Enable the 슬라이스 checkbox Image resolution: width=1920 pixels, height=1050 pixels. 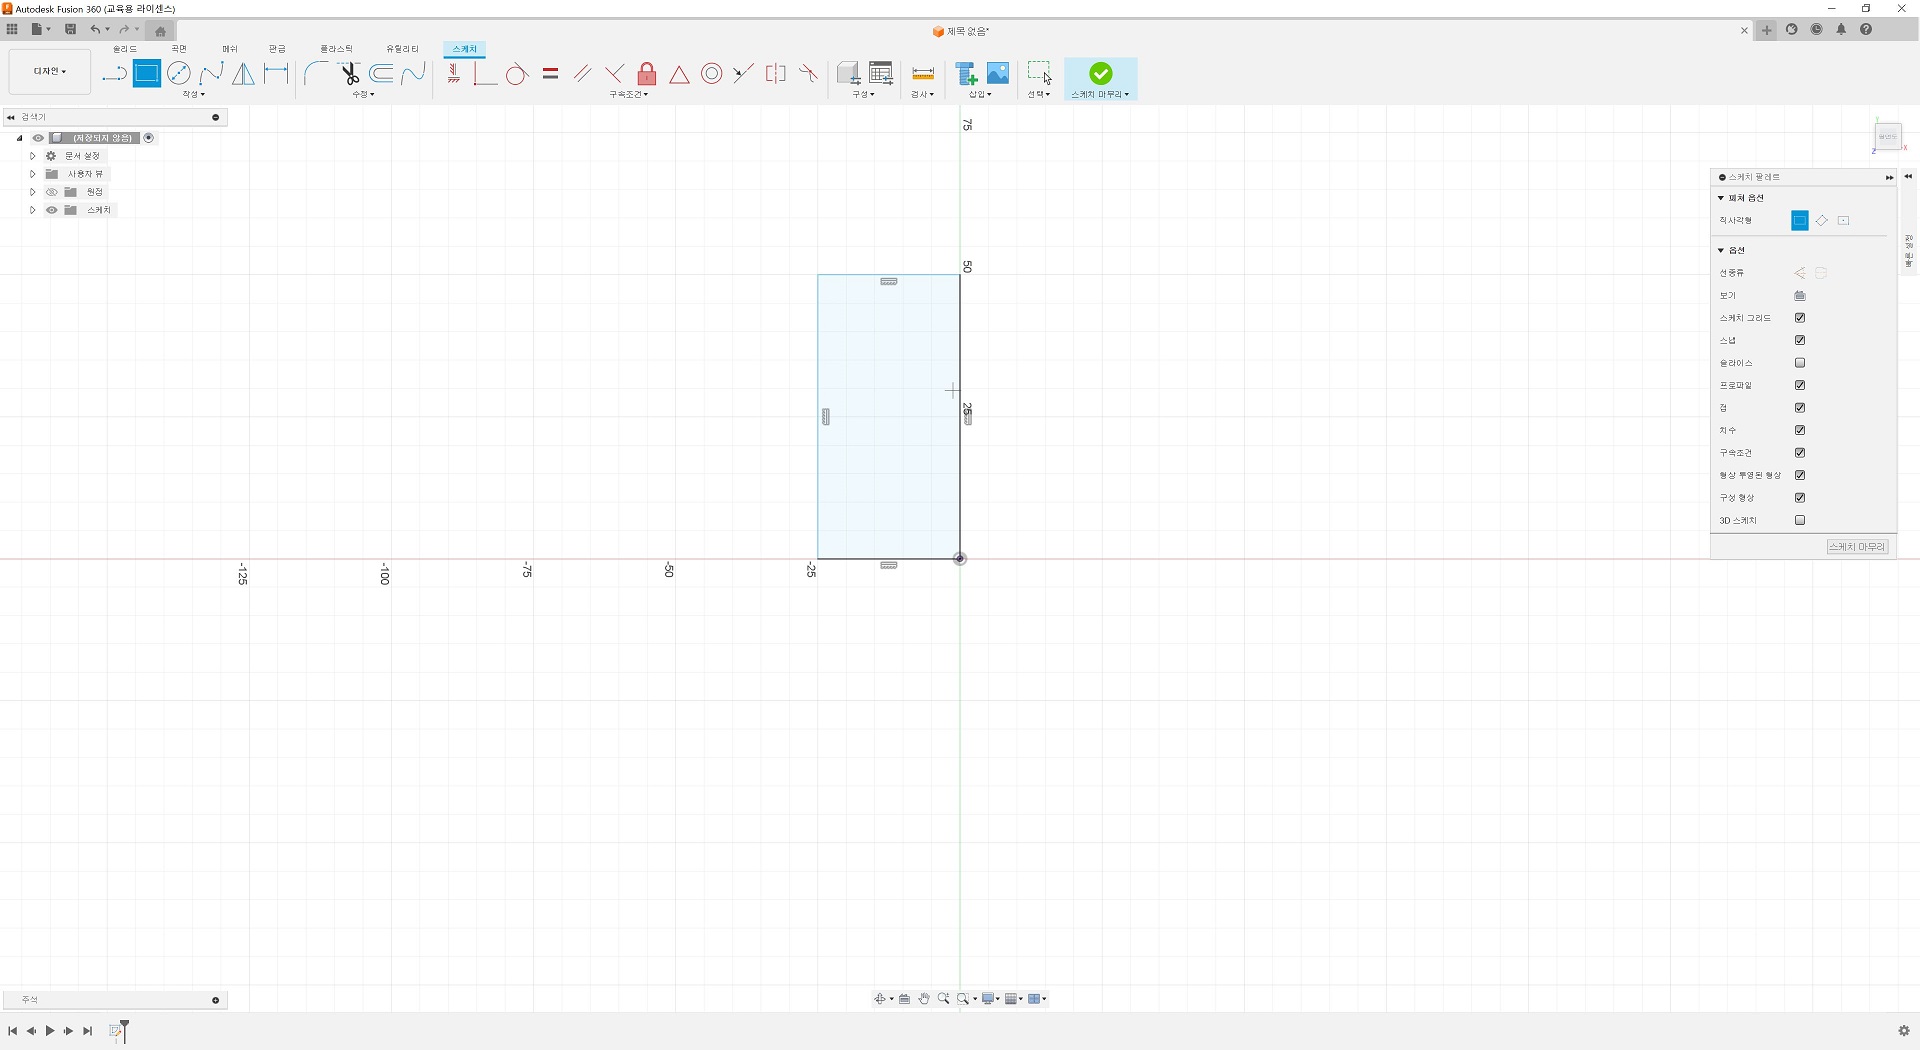click(1800, 363)
